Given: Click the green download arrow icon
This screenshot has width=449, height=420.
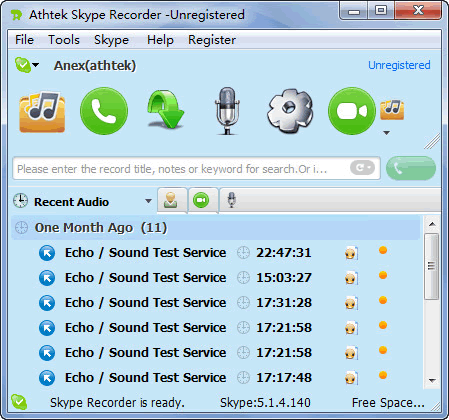Looking at the screenshot, I should pyautogui.click(x=165, y=111).
